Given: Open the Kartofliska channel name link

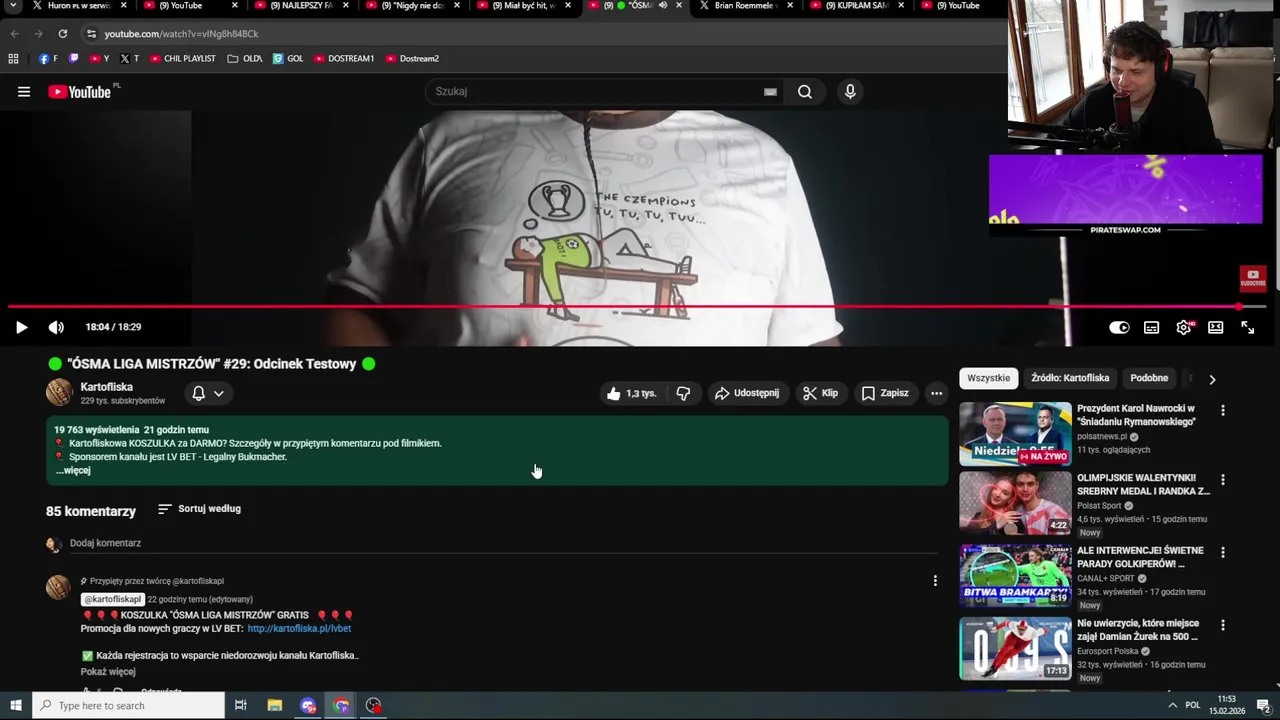Looking at the screenshot, I should [x=106, y=387].
